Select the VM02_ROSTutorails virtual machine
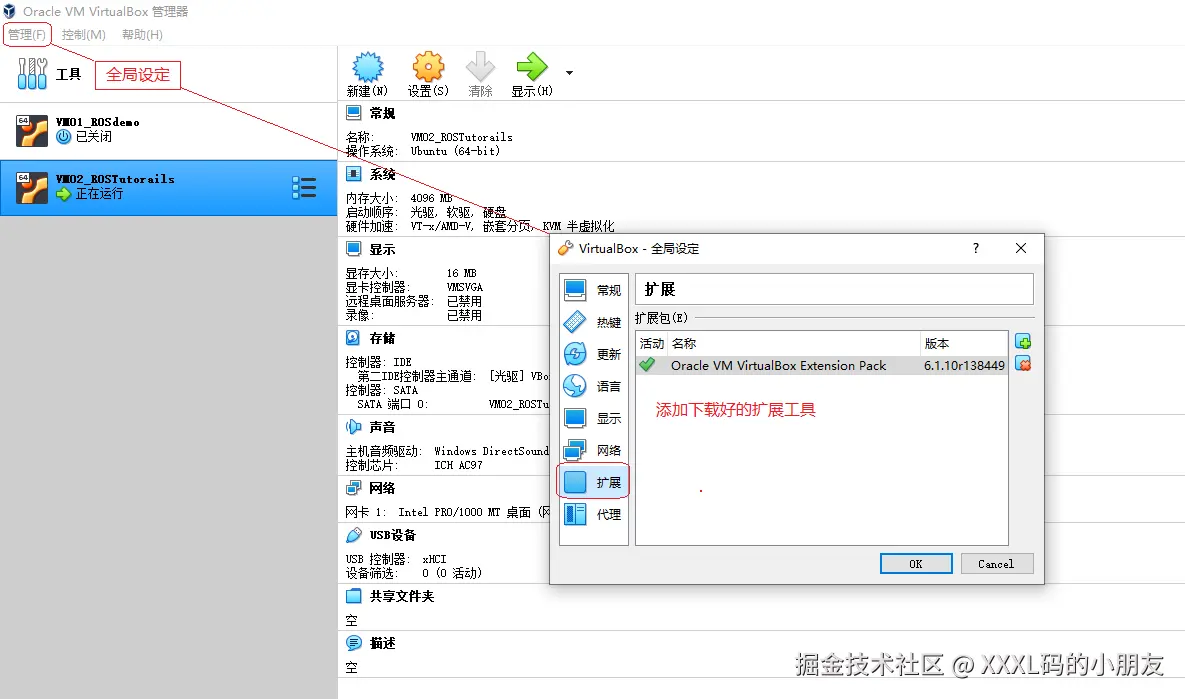Image resolution: width=1185 pixels, height=699 pixels. tap(169, 187)
